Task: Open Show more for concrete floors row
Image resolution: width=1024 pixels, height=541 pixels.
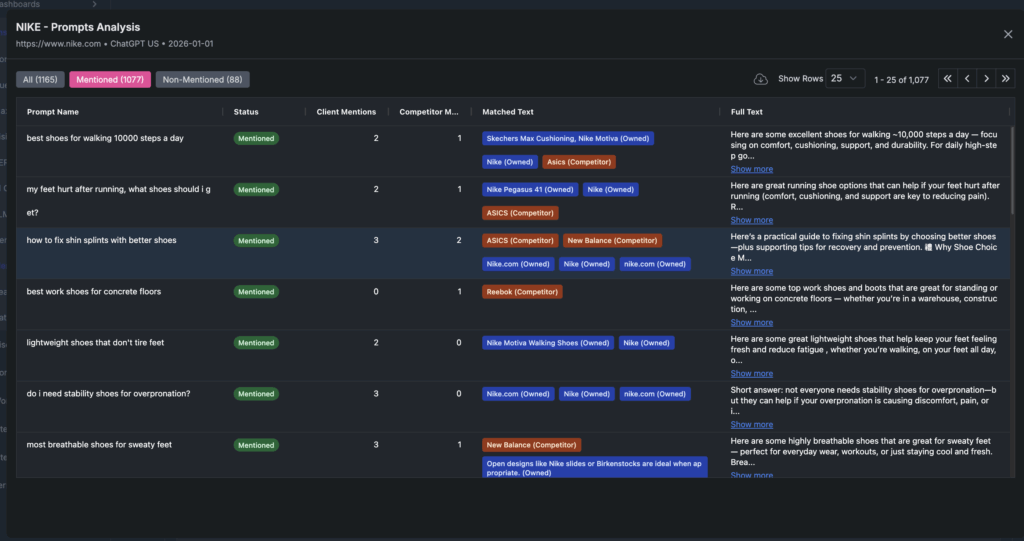Action: click(751, 322)
